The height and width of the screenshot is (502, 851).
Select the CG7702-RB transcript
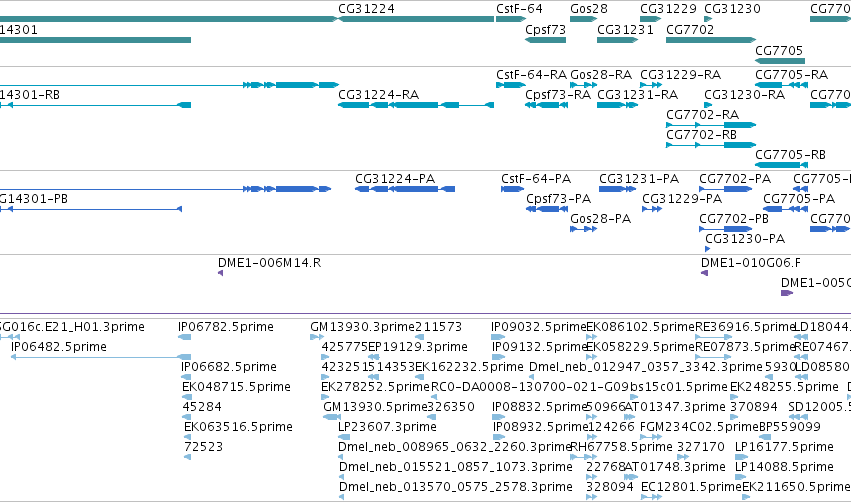tap(711, 145)
